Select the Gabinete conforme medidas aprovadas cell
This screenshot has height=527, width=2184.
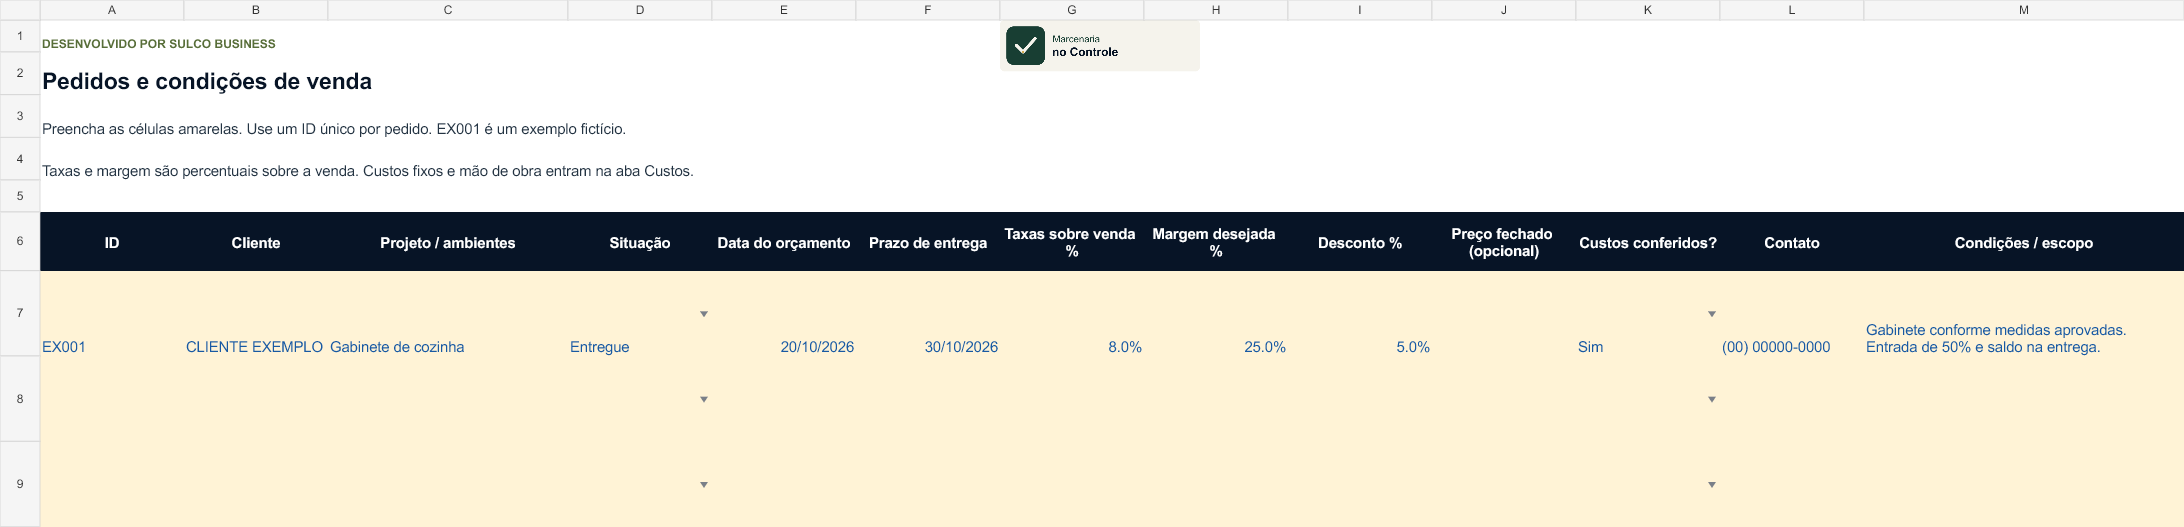point(2024,314)
